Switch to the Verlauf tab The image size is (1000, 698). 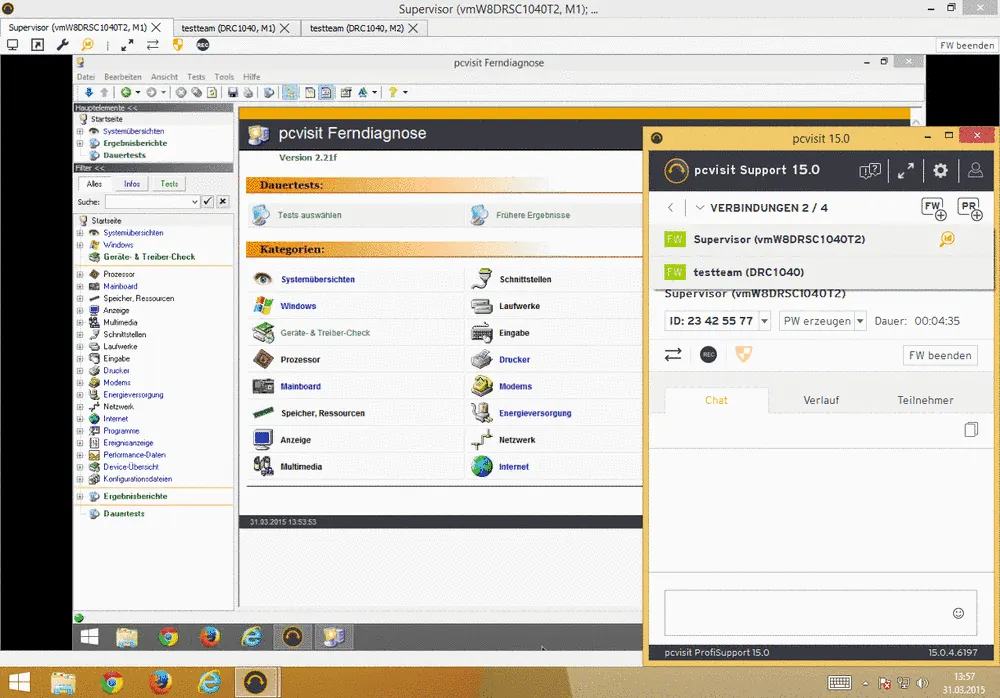pos(821,400)
